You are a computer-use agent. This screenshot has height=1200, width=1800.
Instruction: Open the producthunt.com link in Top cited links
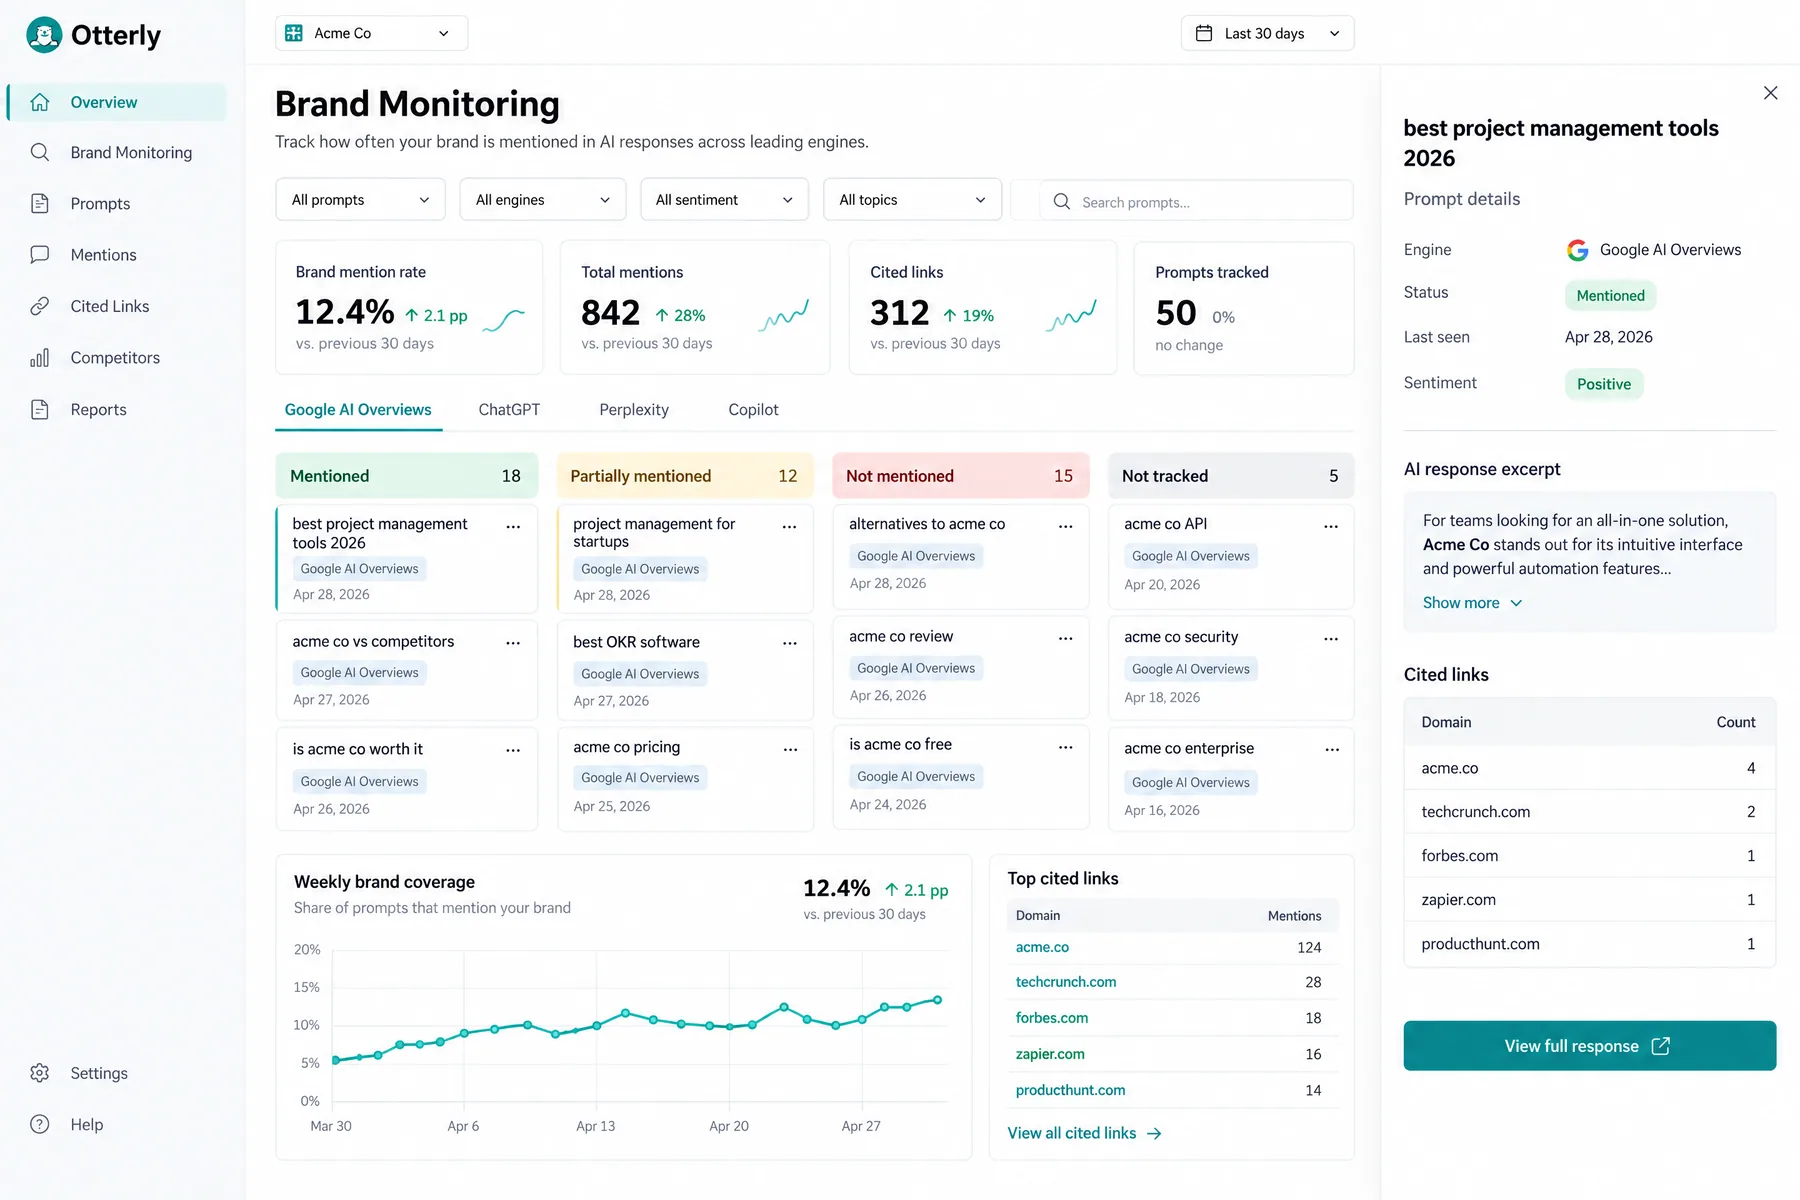pyautogui.click(x=1070, y=1090)
